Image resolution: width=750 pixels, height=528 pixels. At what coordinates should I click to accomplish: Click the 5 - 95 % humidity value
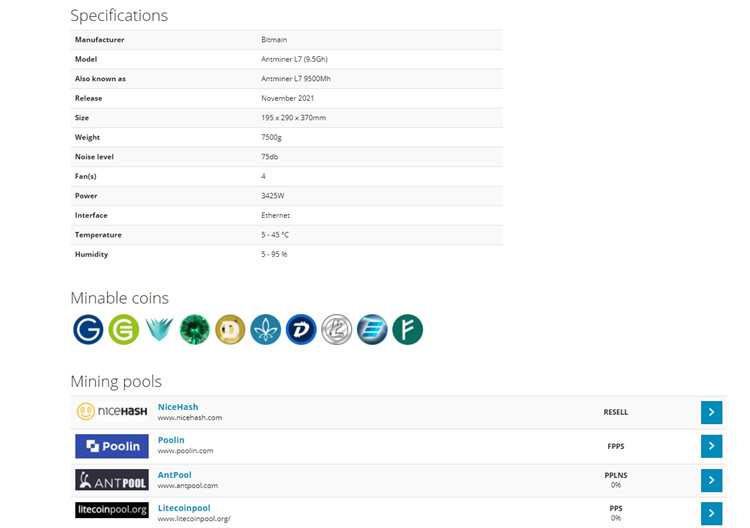[x=274, y=254]
